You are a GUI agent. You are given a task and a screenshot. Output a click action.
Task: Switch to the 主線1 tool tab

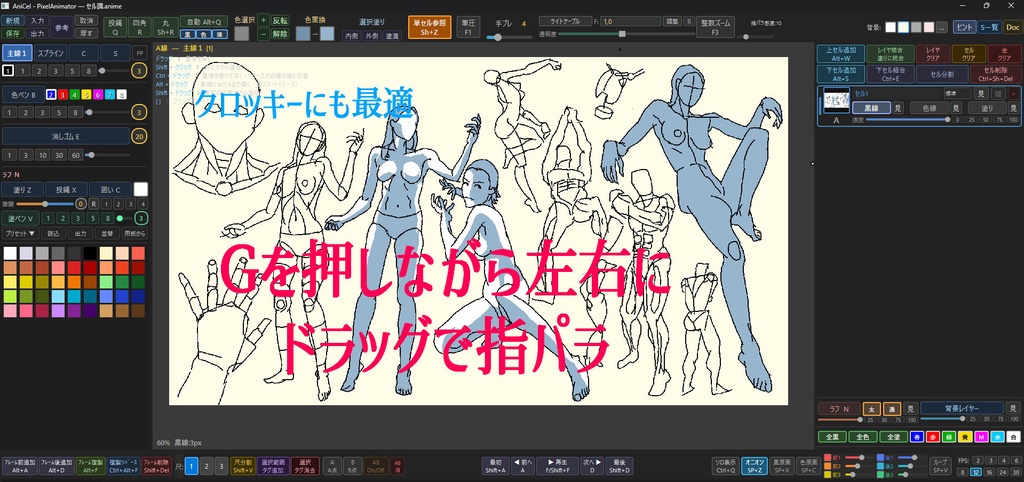tap(16, 53)
